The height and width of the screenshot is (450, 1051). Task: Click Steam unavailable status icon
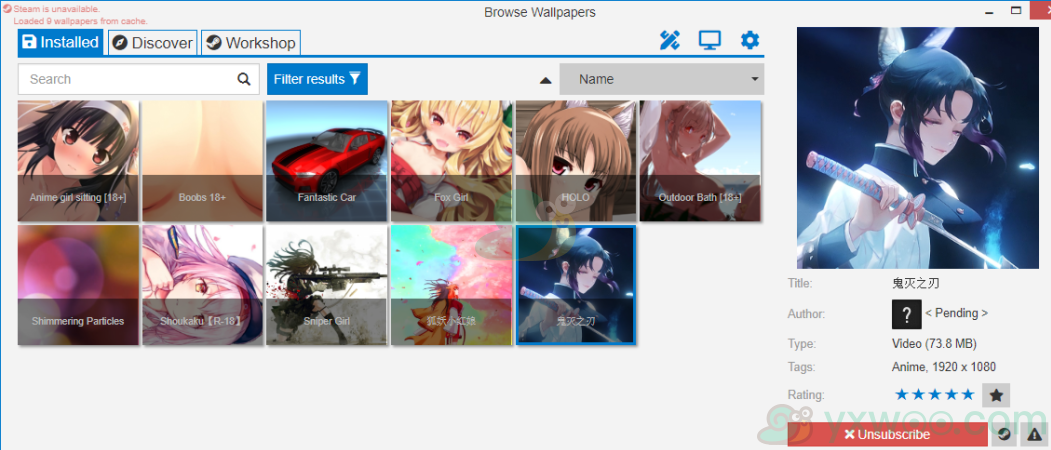(x=7, y=9)
